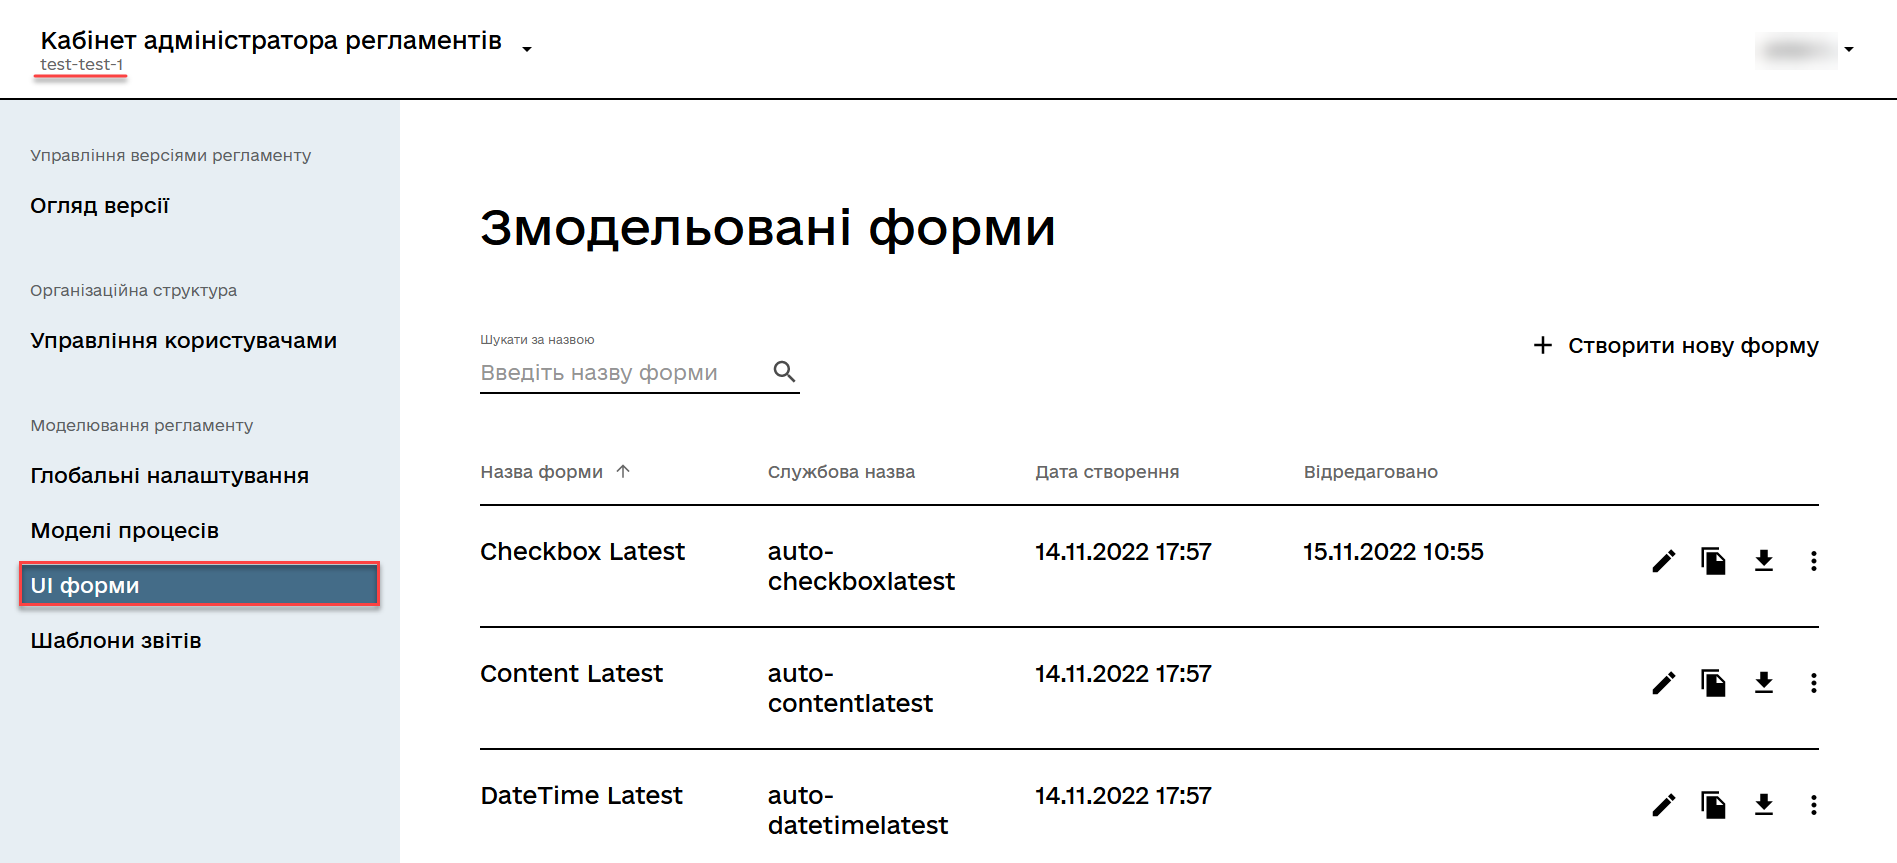
Task: Click the Відредаговано column header
Action: coord(1370,472)
